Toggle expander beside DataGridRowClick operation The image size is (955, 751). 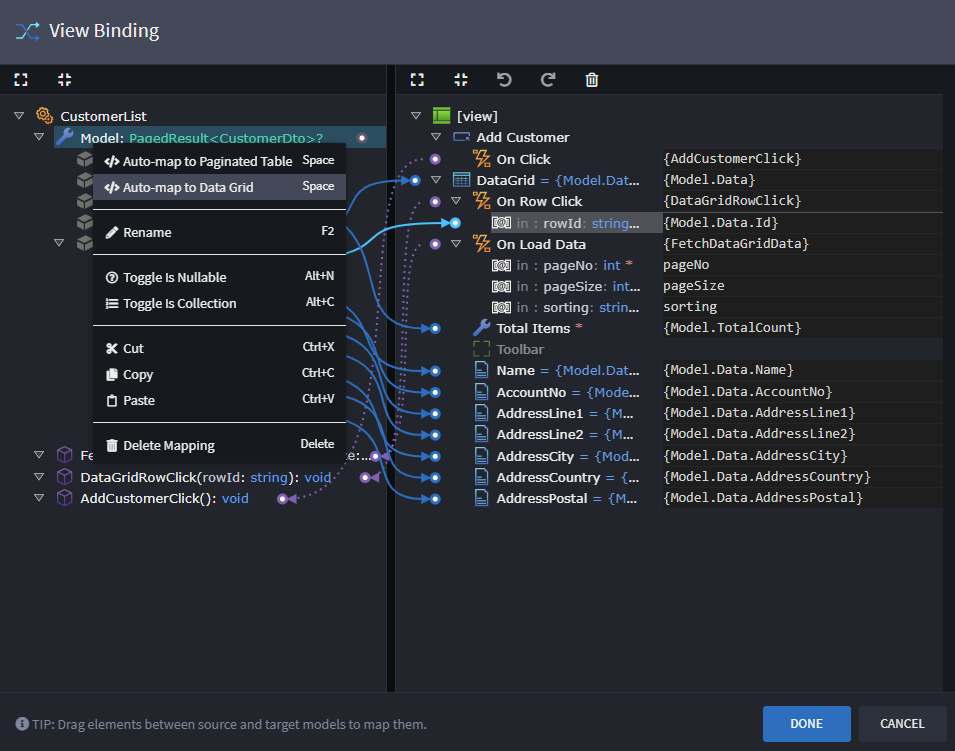[x=39, y=477]
